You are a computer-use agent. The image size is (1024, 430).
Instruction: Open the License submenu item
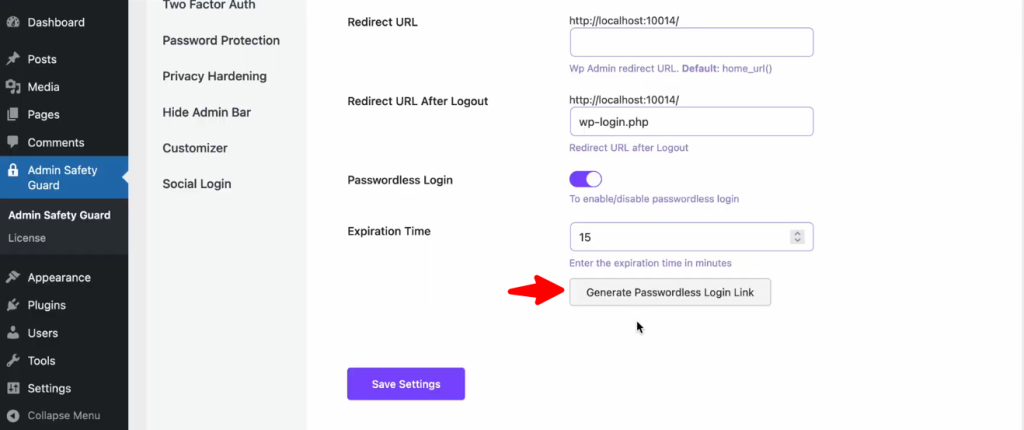click(27, 238)
